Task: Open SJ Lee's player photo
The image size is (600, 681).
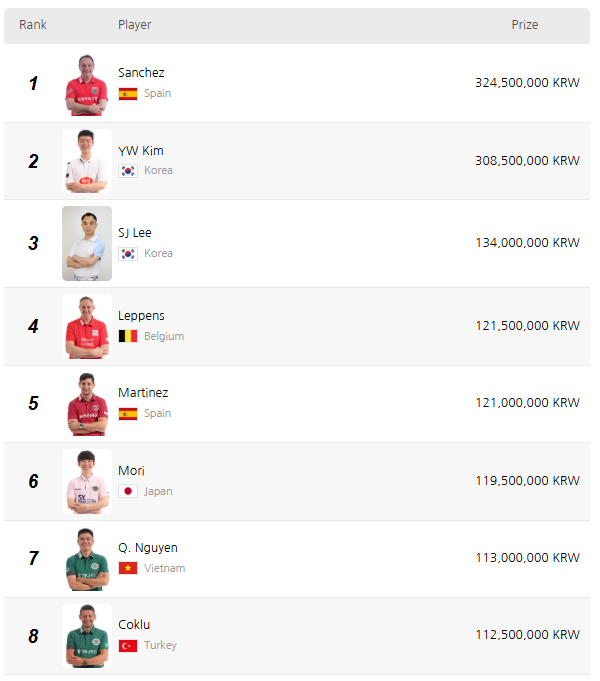Action: coord(87,243)
